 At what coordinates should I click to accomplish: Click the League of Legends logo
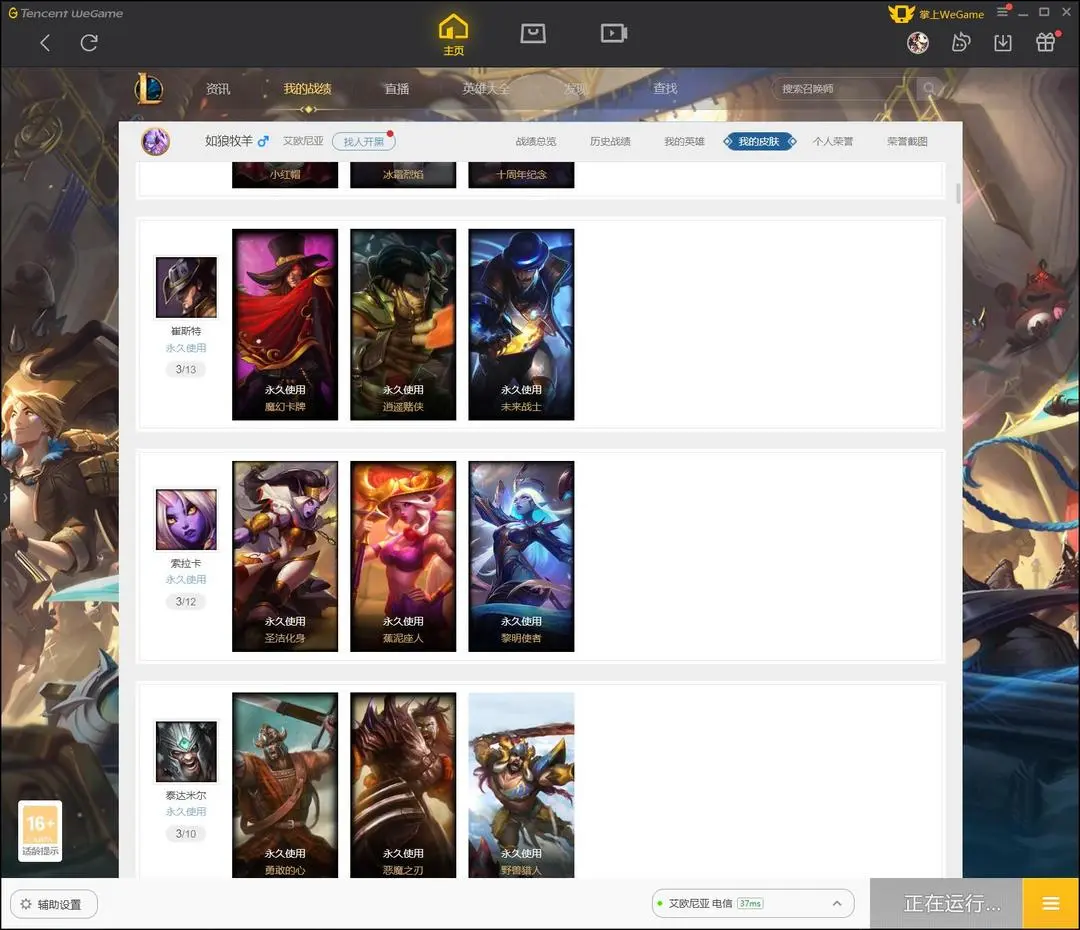coord(149,89)
